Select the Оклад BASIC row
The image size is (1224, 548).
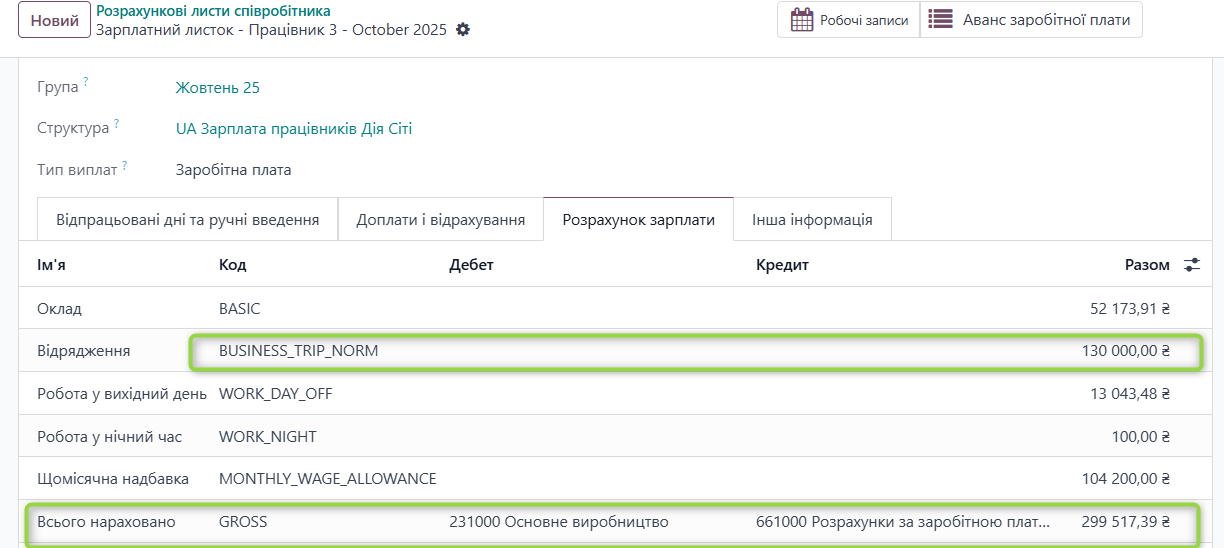(240, 309)
